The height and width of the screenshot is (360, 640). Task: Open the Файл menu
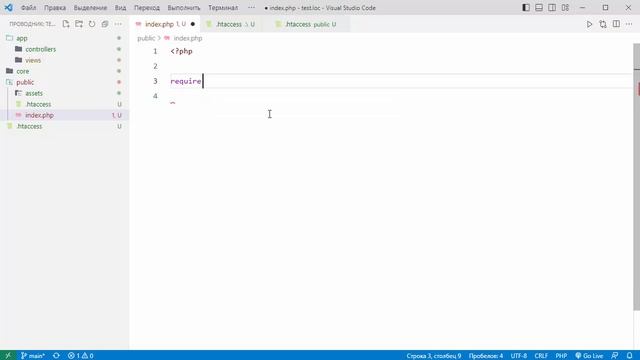point(28,8)
